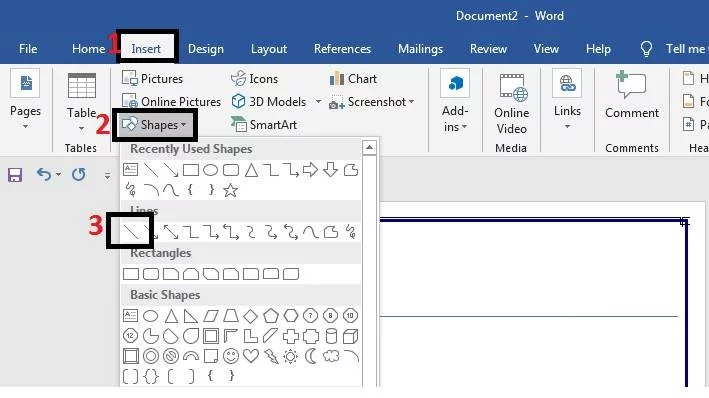This screenshot has width=709, height=398.
Task: Select the Decagon shape labeled 10
Action: [x=350, y=316]
